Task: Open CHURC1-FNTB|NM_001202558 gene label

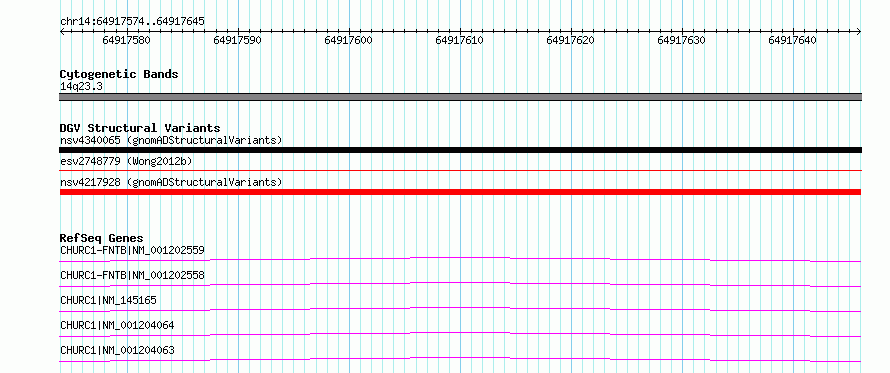Action: (132, 275)
